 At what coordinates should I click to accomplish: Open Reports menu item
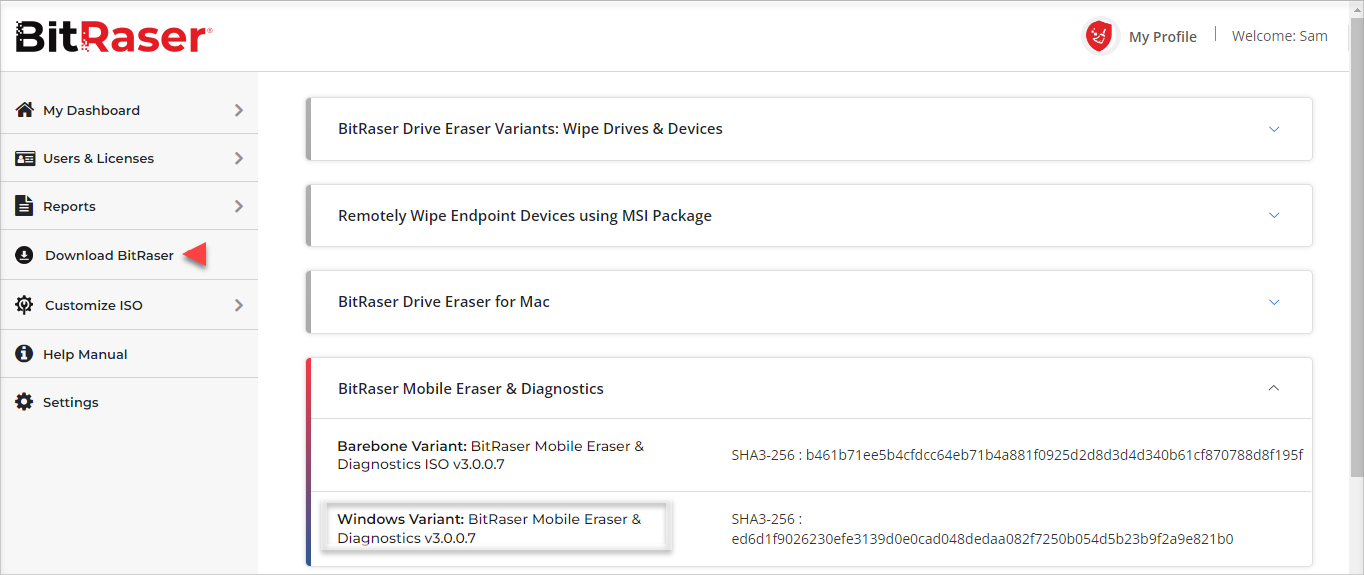tap(69, 206)
